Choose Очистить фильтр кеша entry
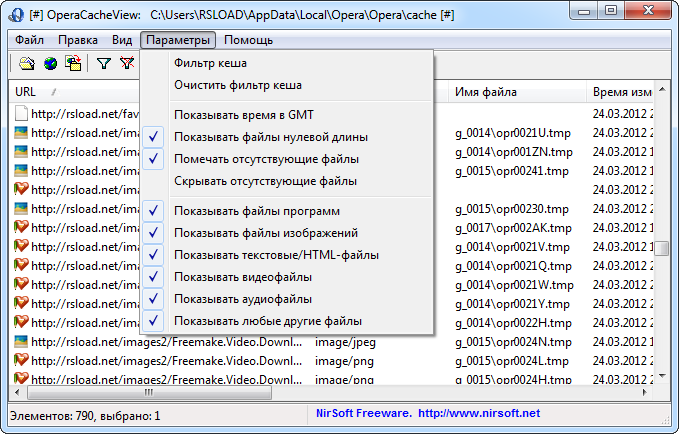The height and width of the screenshot is (434, 679). tap(287, 85)
